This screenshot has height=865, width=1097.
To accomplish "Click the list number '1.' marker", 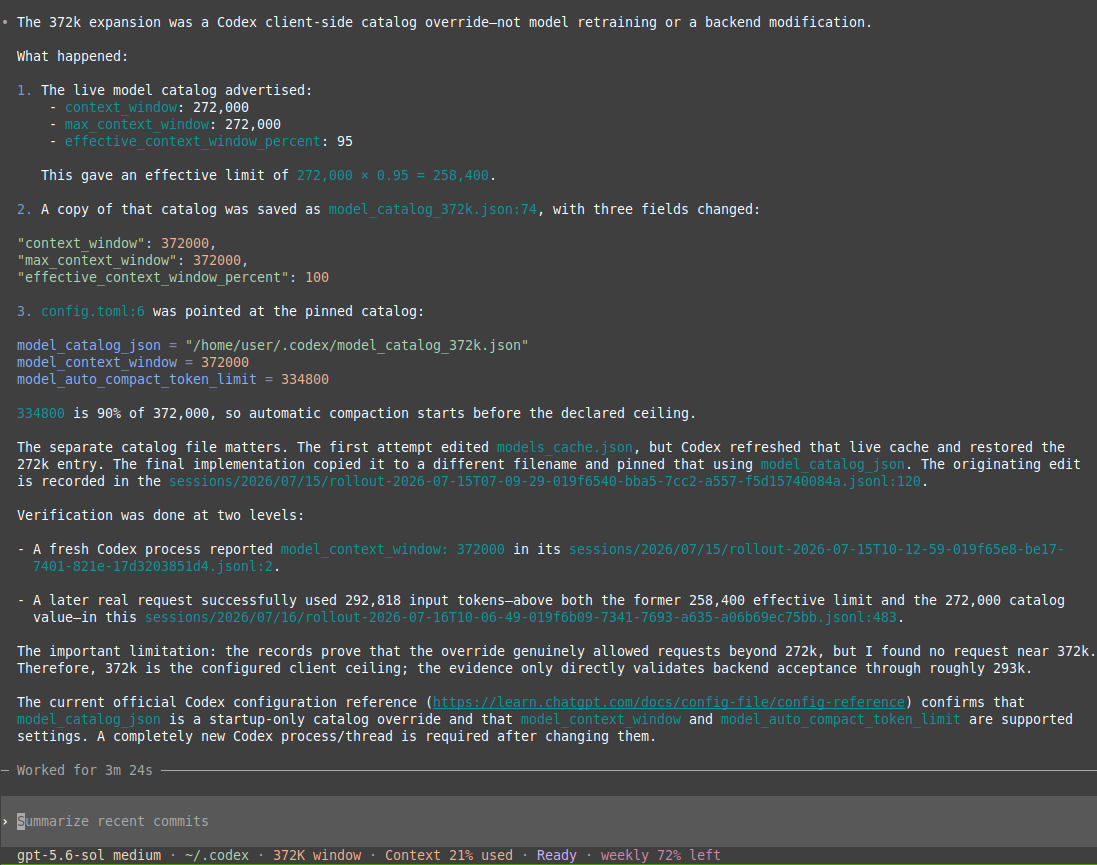I will tap(24, 90).
